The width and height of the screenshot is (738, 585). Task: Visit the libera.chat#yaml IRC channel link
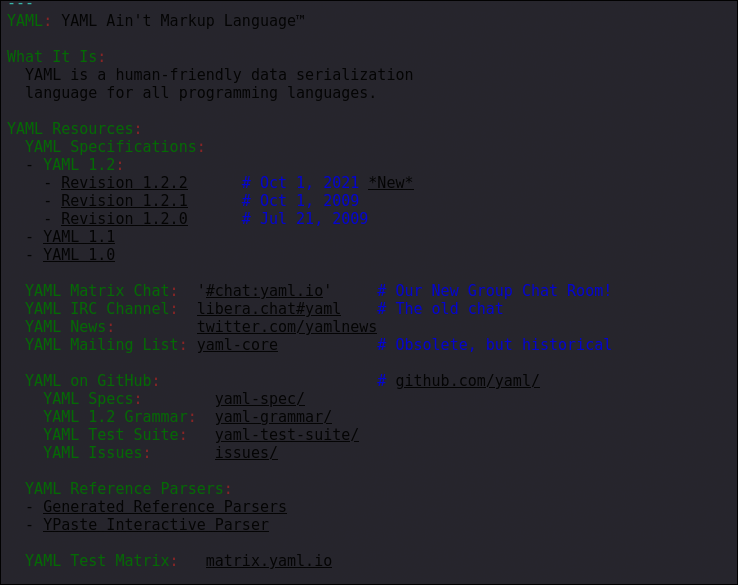269,309
